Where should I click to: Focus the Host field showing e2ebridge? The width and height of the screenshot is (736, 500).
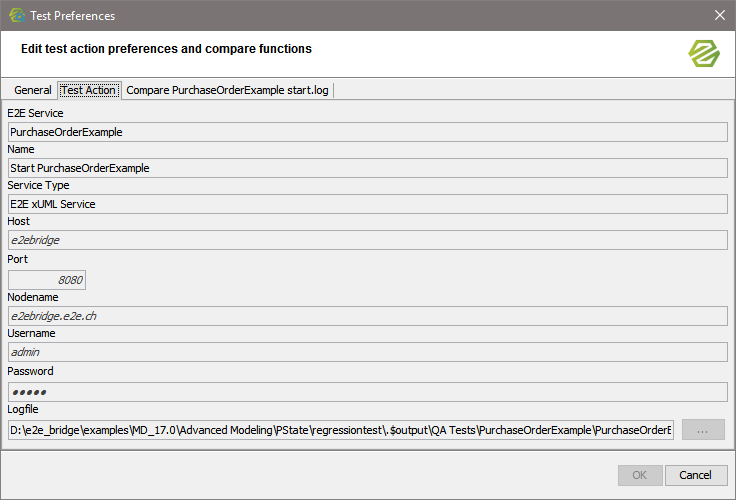[367, 240]
